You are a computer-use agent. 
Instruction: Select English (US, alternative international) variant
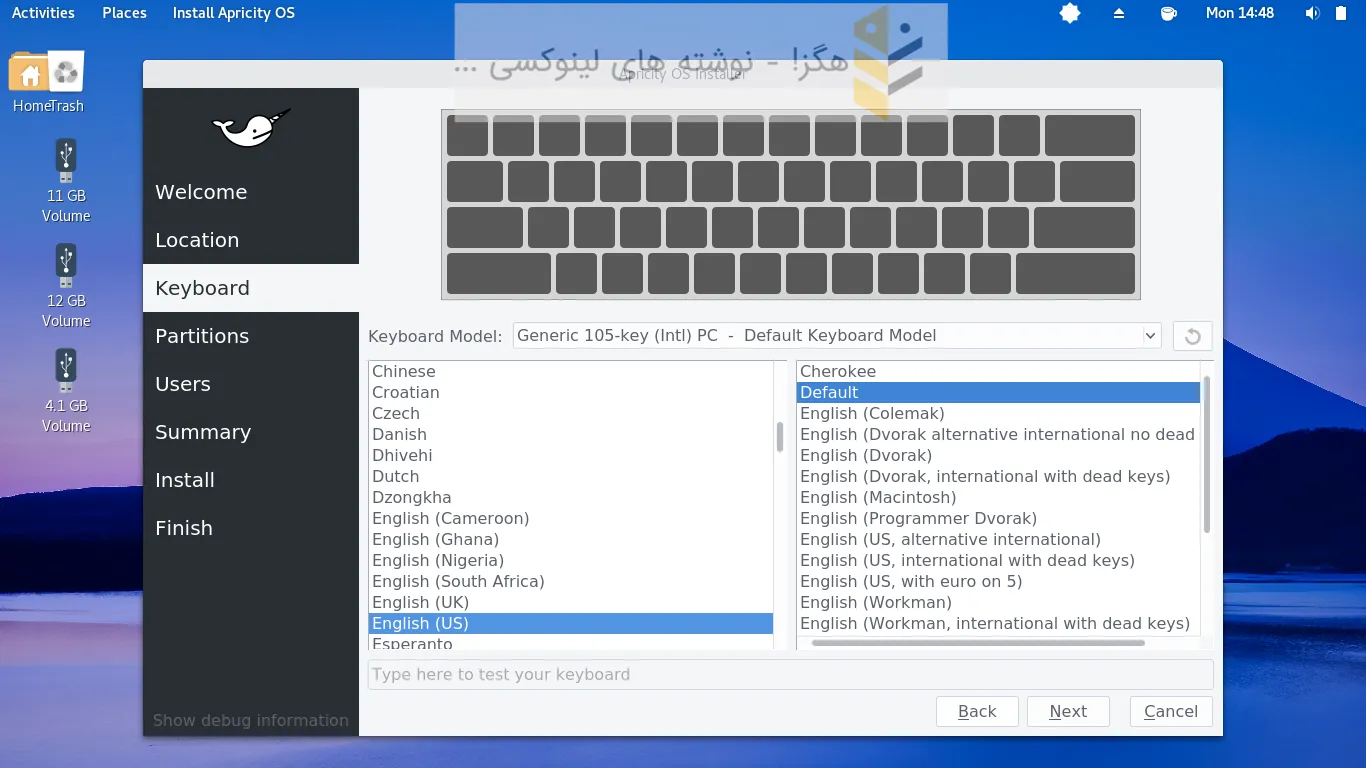[998, 539]
